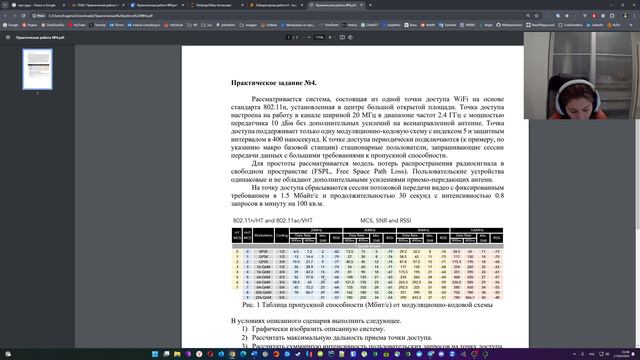Screen dimensions: 640x360
Task: Click the figure caption 'Рис. 1 Таблица пропускной способности'
Action: point(367,305)
